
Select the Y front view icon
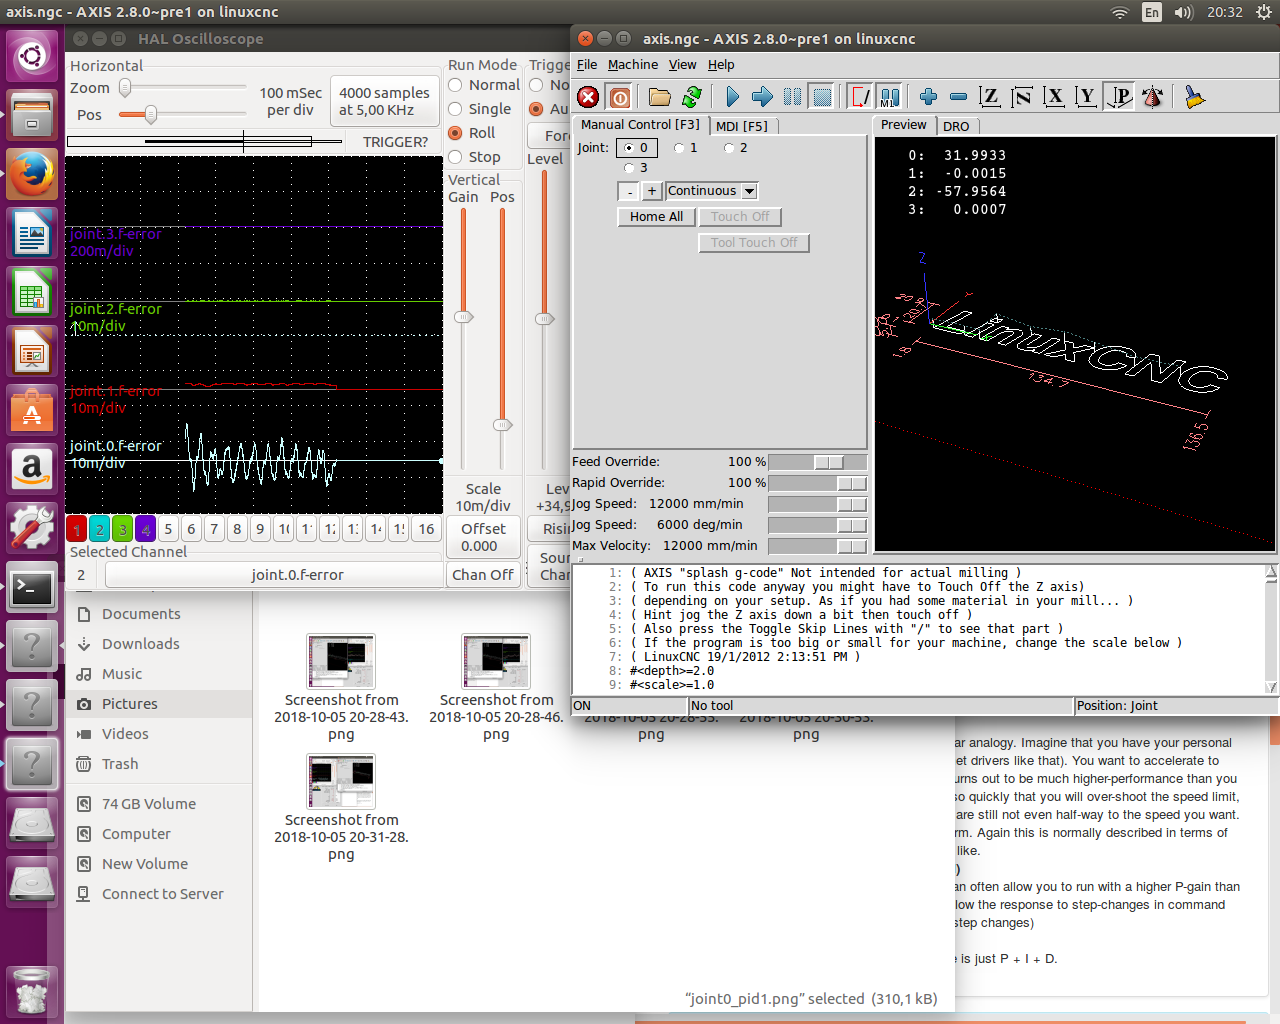point(1085,97)
